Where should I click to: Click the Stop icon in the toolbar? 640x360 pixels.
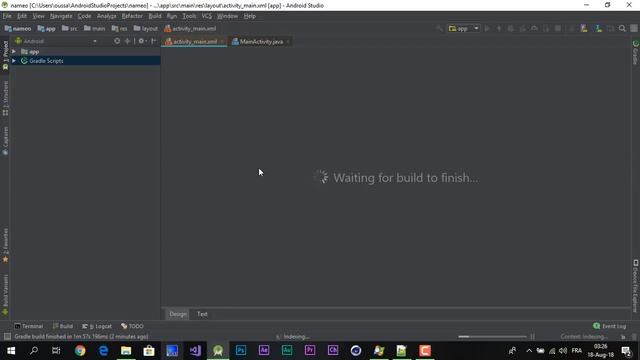558,29
